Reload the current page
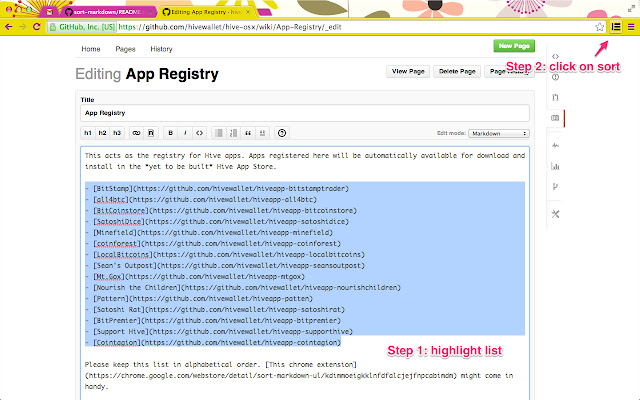This screenshot has height=400, width=640. [x=37, y=27]
